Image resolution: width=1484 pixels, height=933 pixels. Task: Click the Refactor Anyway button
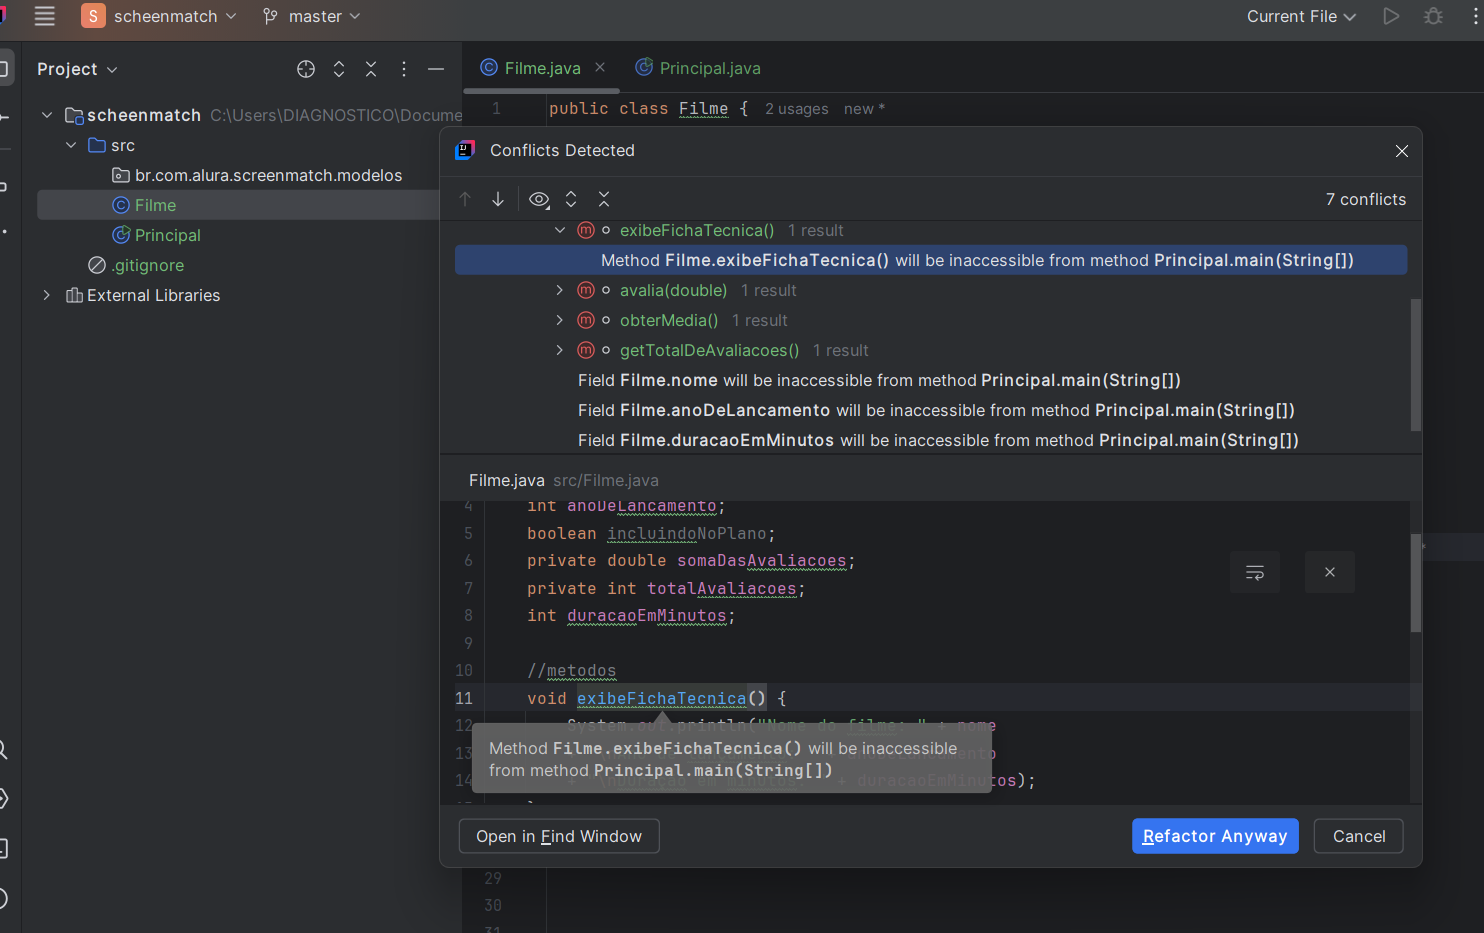[x=1215, y=836]
